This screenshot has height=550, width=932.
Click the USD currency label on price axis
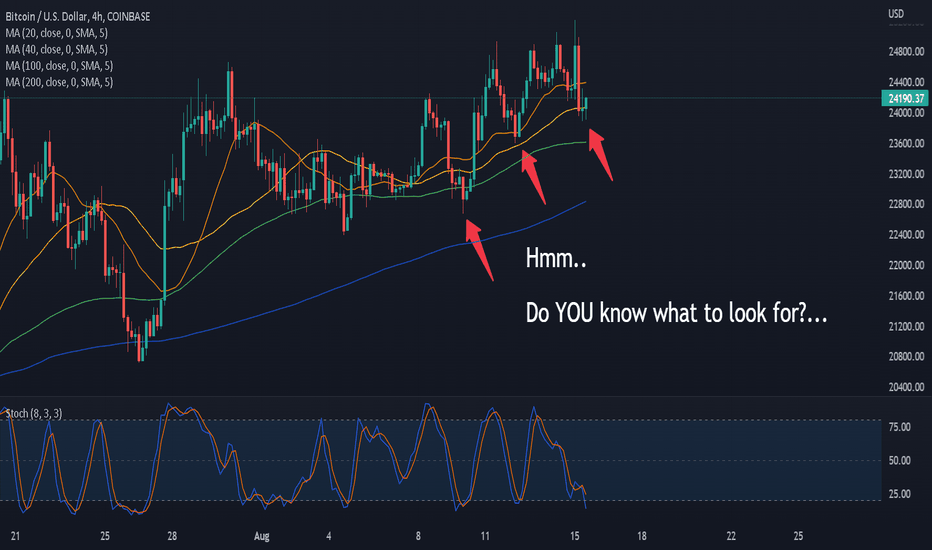point(896,14)
